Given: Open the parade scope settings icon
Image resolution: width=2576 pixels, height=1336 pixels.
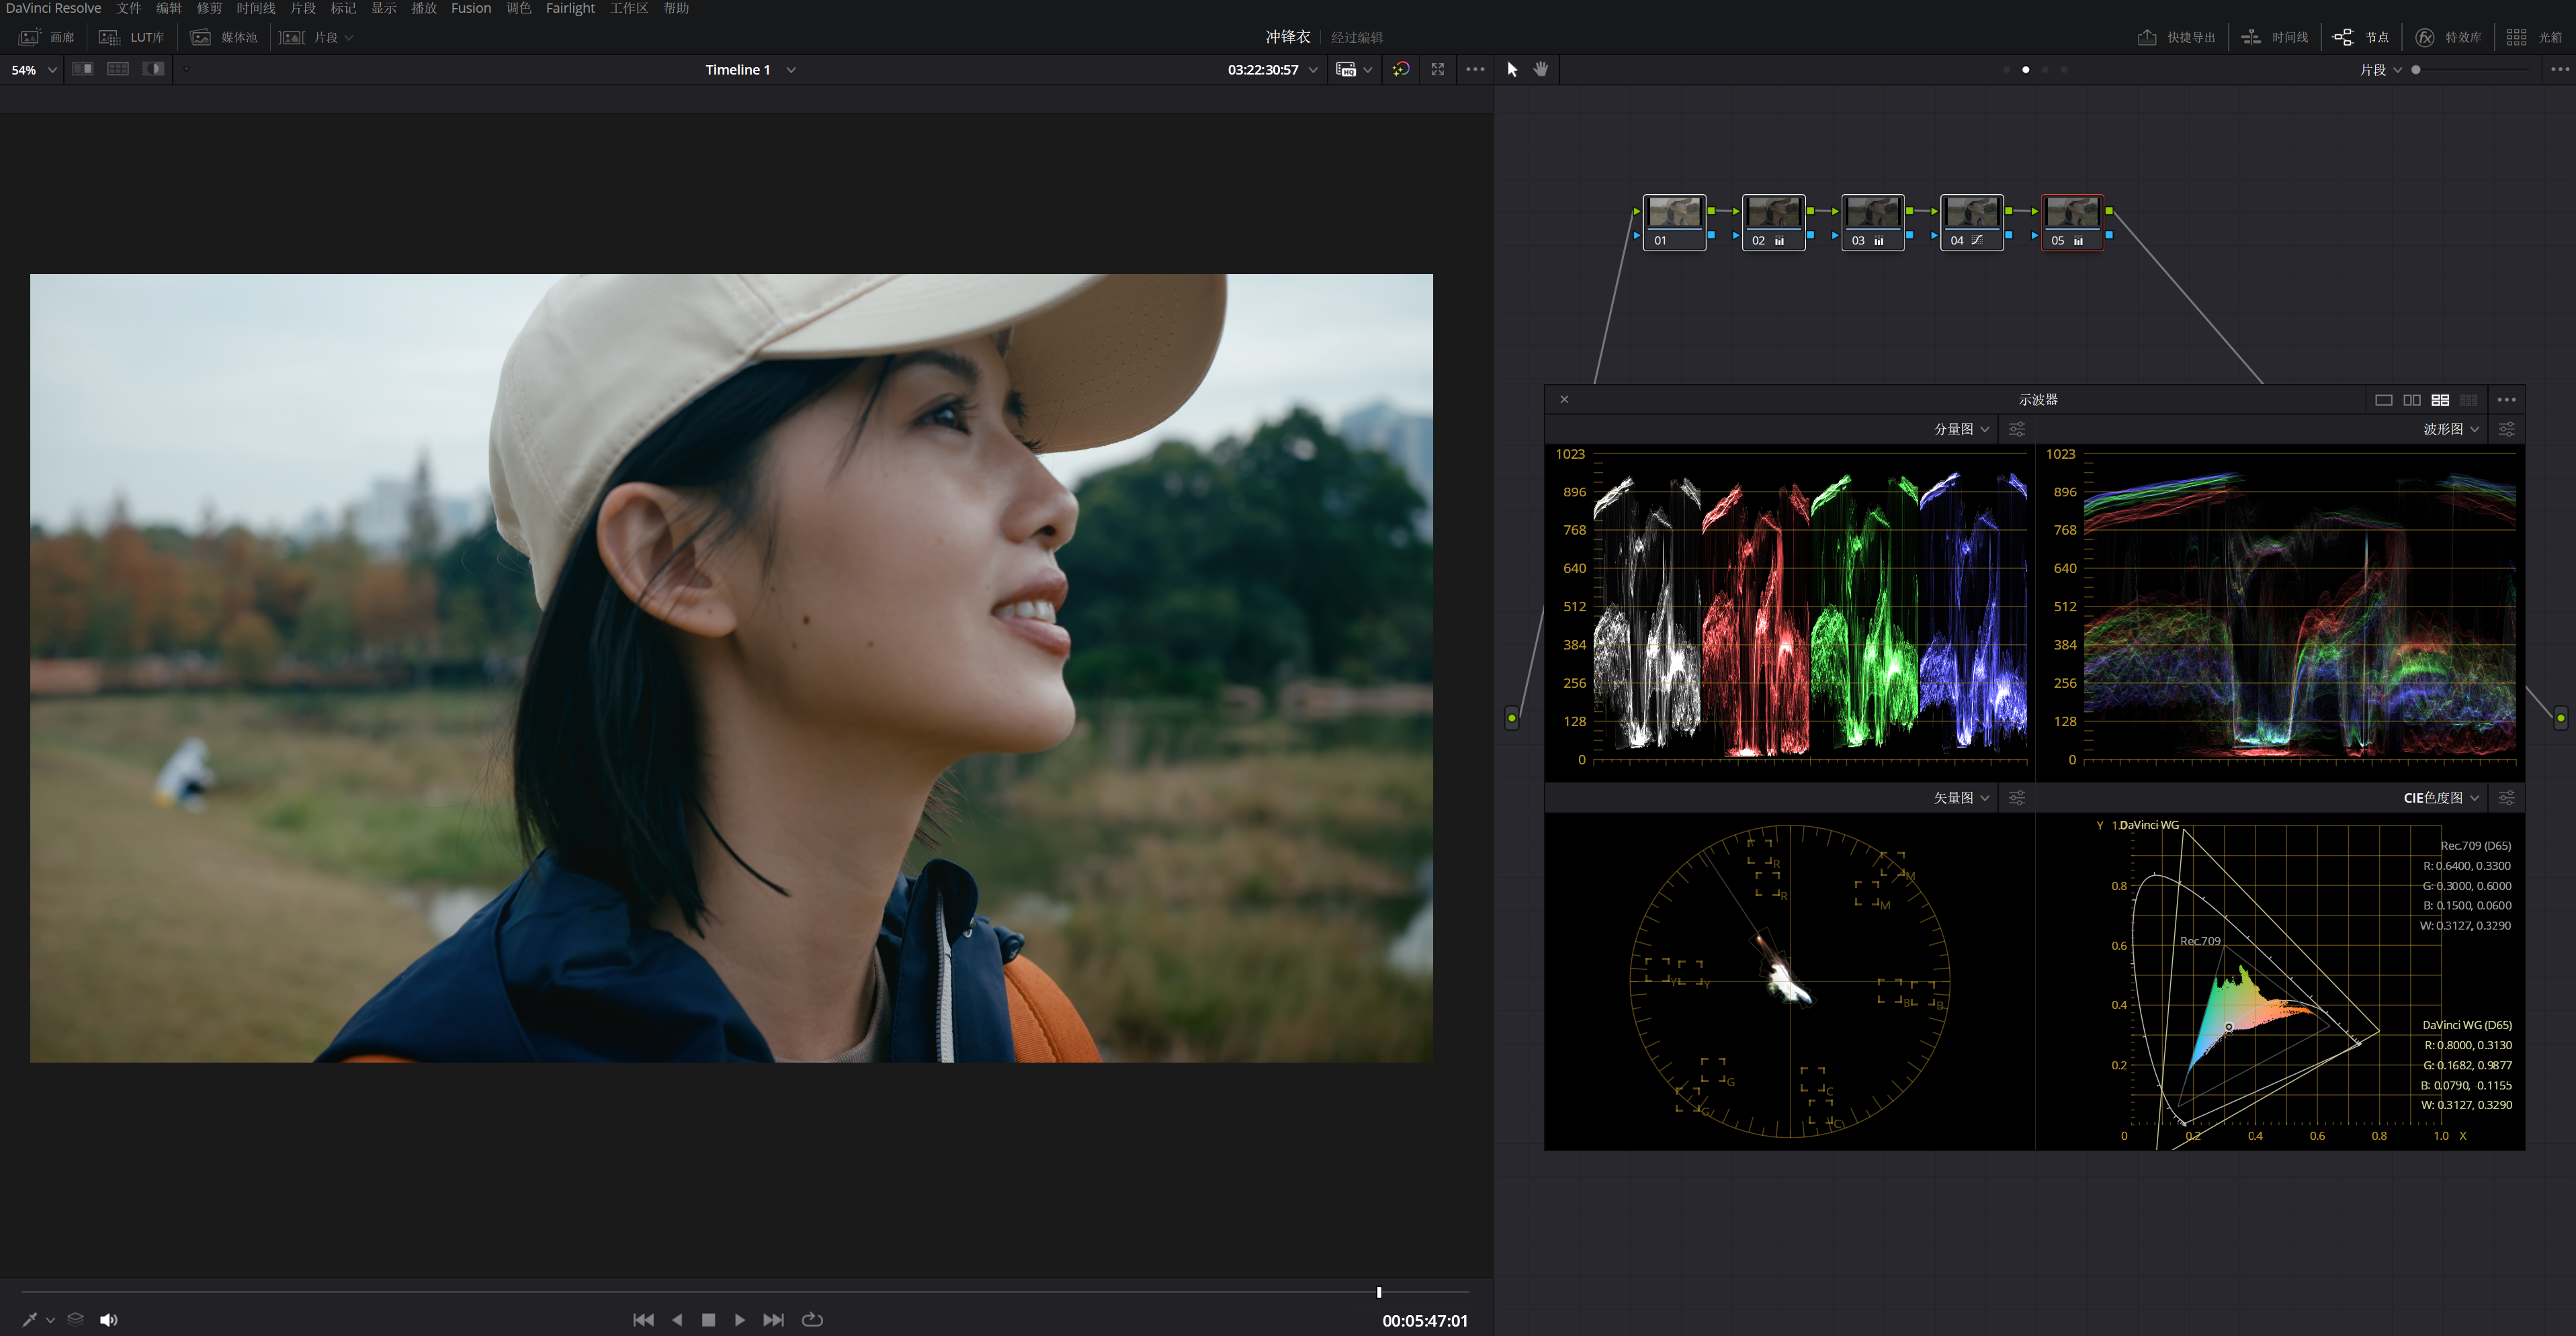Looking at the screenshot, I should click(x=2017, y=429).
